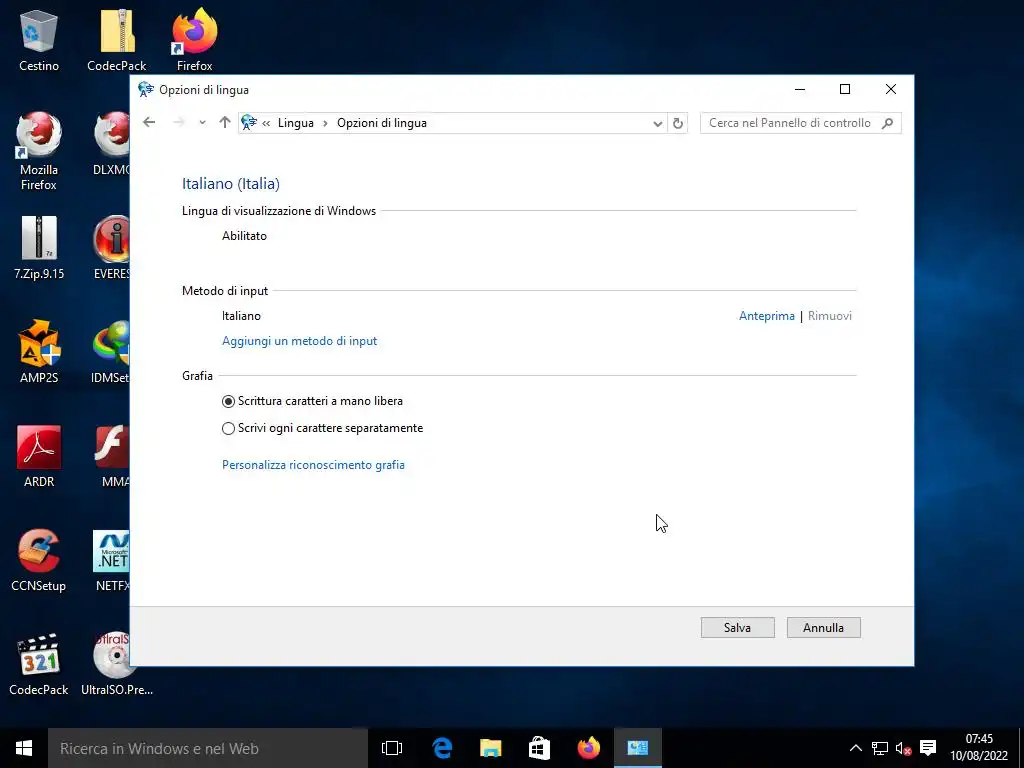Open the network status tray icon
This screenshot has width=1024, height=768.
point(880,748)
